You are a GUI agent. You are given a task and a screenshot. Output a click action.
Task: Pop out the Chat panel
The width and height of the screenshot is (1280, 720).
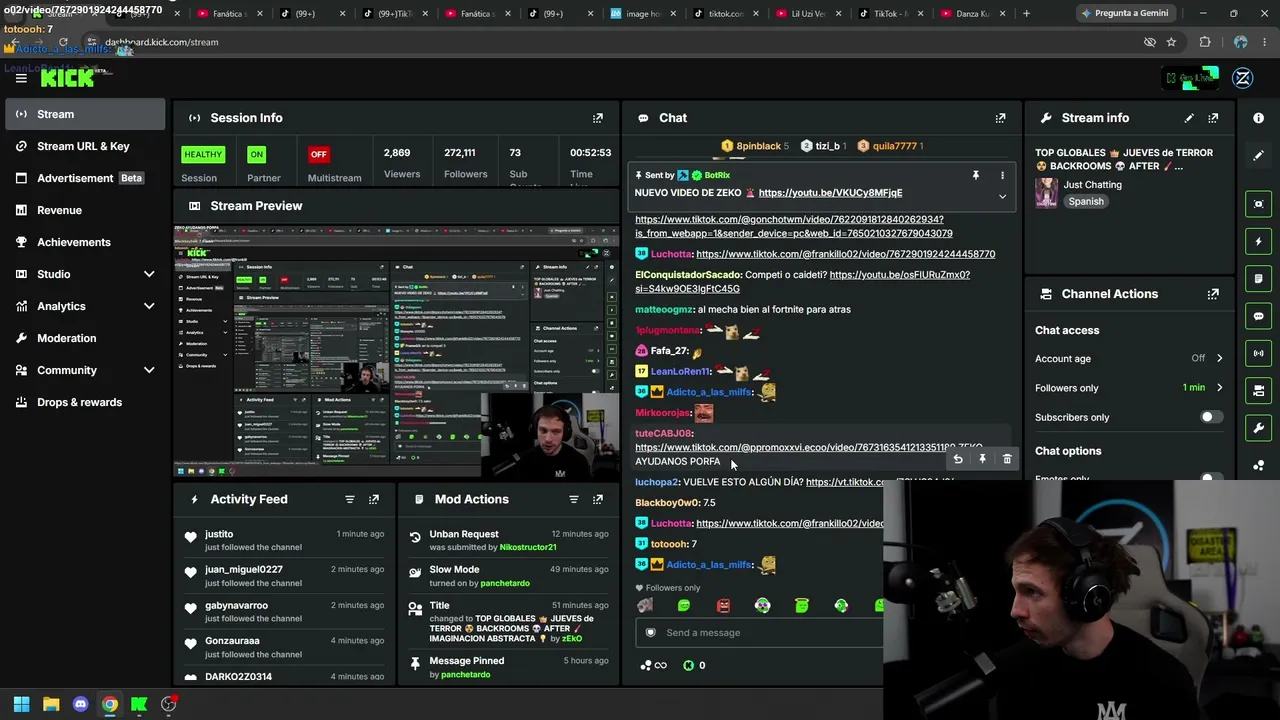1000,118
